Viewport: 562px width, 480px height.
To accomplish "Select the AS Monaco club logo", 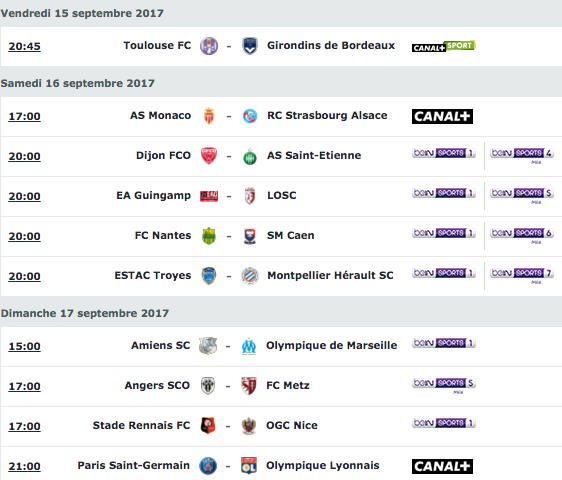I will [209, 116].
